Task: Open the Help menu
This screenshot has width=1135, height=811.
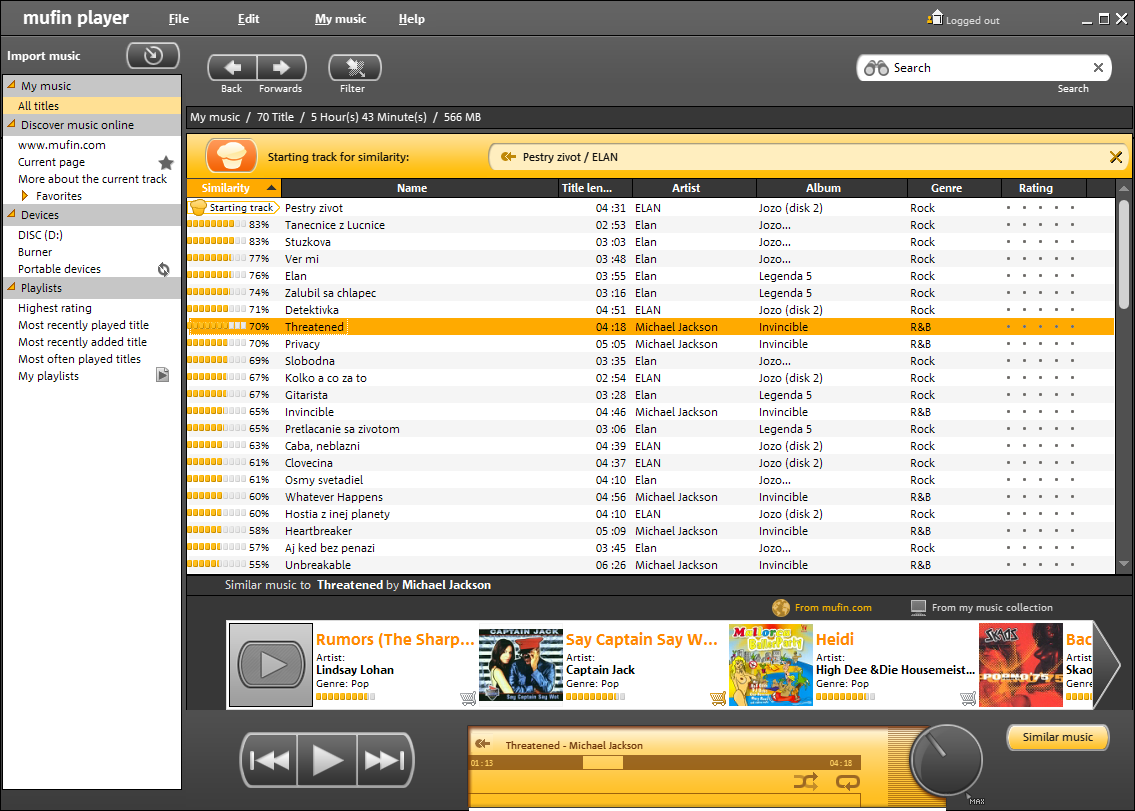Action: [x=411, y=19]
